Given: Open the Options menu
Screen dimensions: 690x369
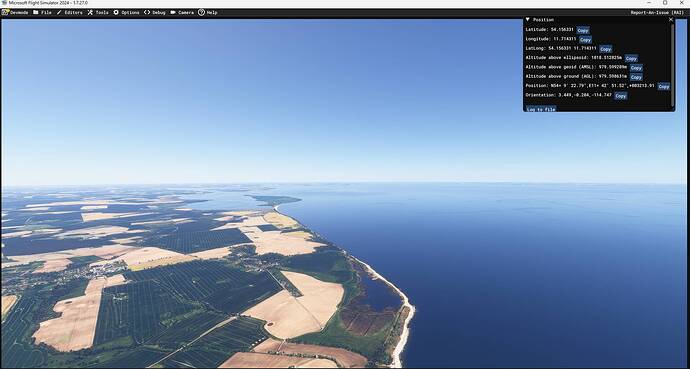Looking at the screenshot, I should pyautogui.click(x=126, y=13).
